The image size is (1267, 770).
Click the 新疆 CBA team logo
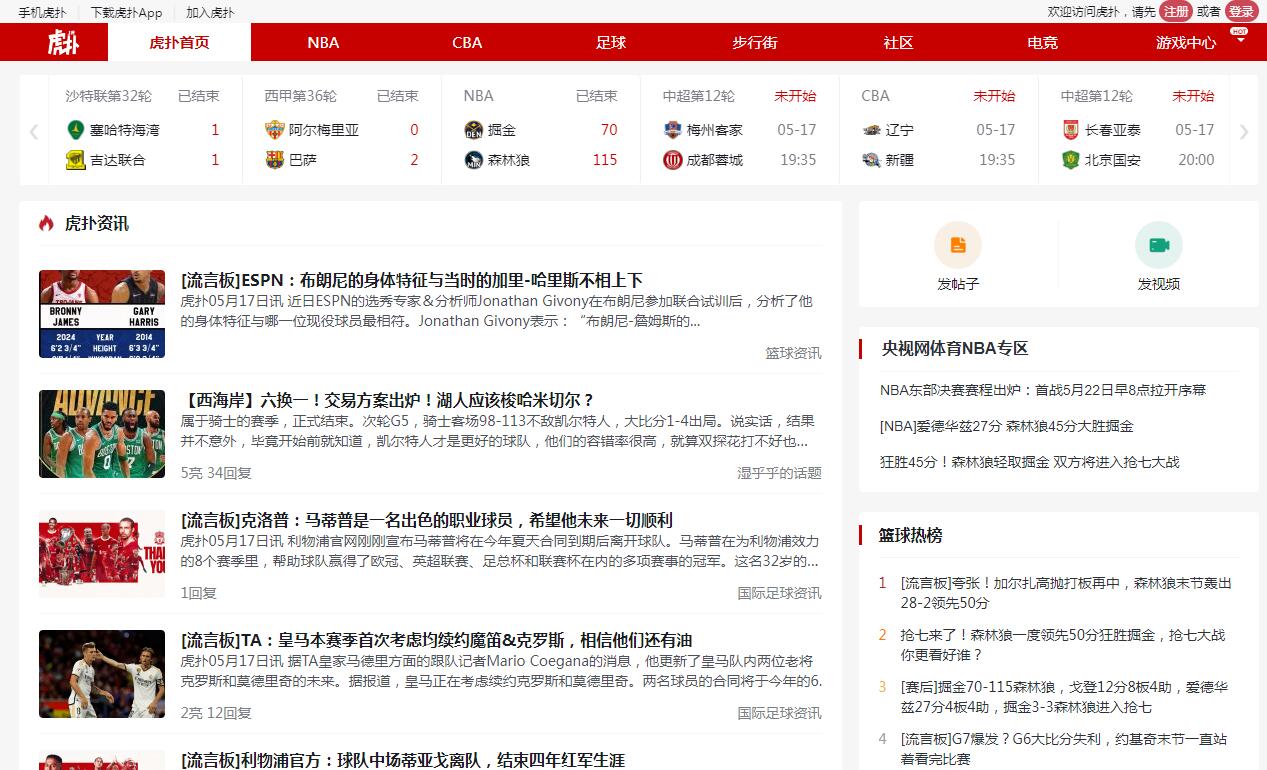[872, 160]
